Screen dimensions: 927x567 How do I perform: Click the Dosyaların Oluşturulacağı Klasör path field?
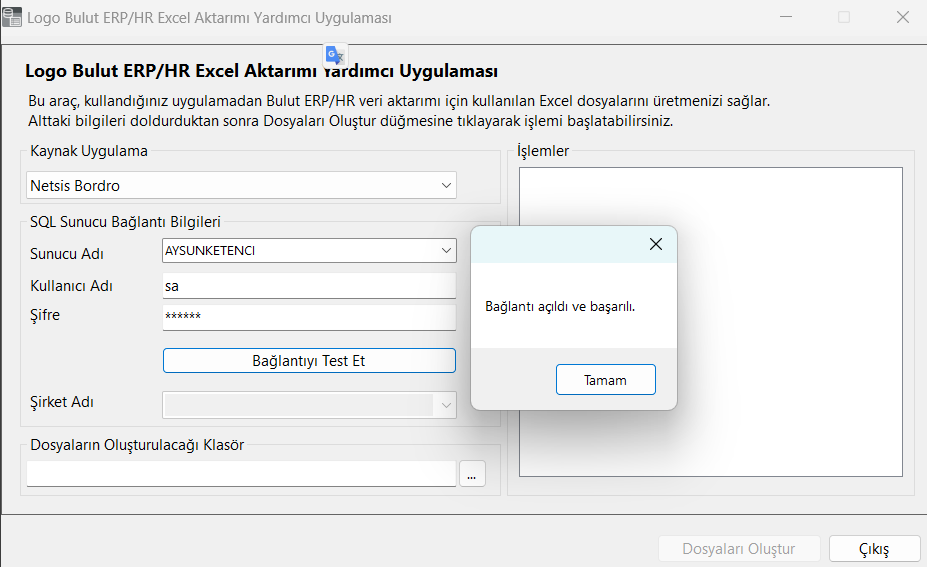(241, 474)
